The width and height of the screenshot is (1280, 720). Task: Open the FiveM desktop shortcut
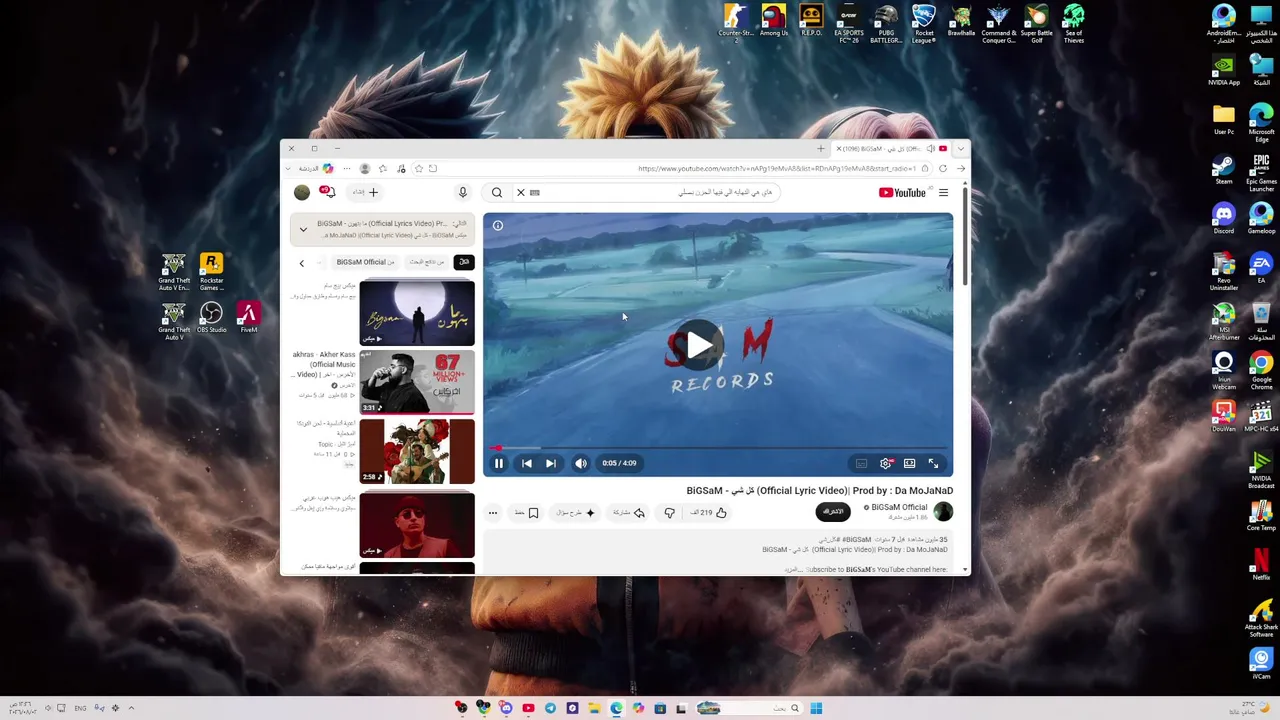coord(248,319)
